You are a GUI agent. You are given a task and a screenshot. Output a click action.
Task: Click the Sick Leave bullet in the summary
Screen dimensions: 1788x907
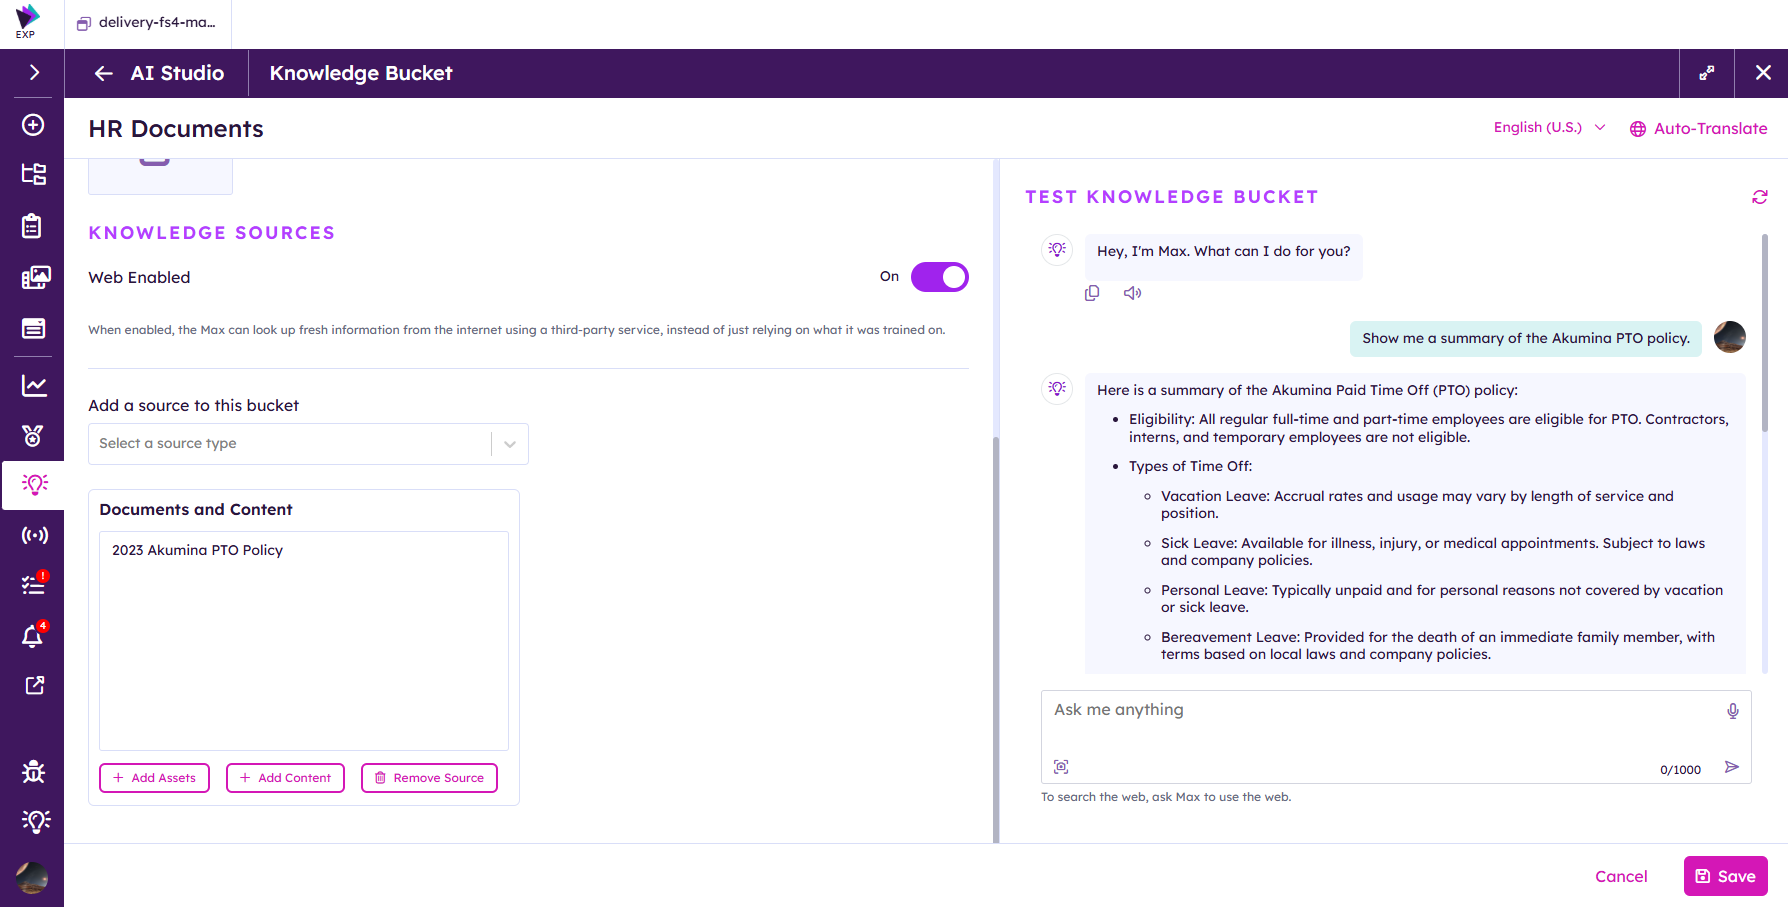(x=1433, y=552)
